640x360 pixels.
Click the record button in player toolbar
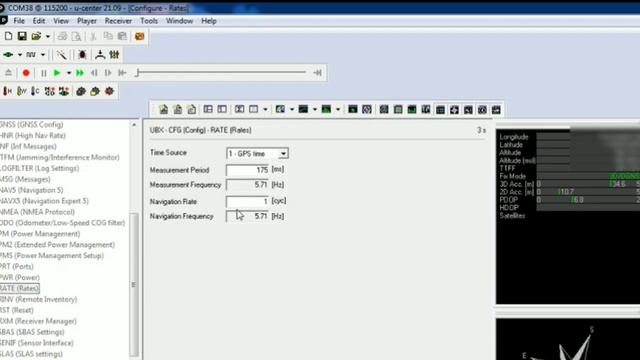[26, 73]
